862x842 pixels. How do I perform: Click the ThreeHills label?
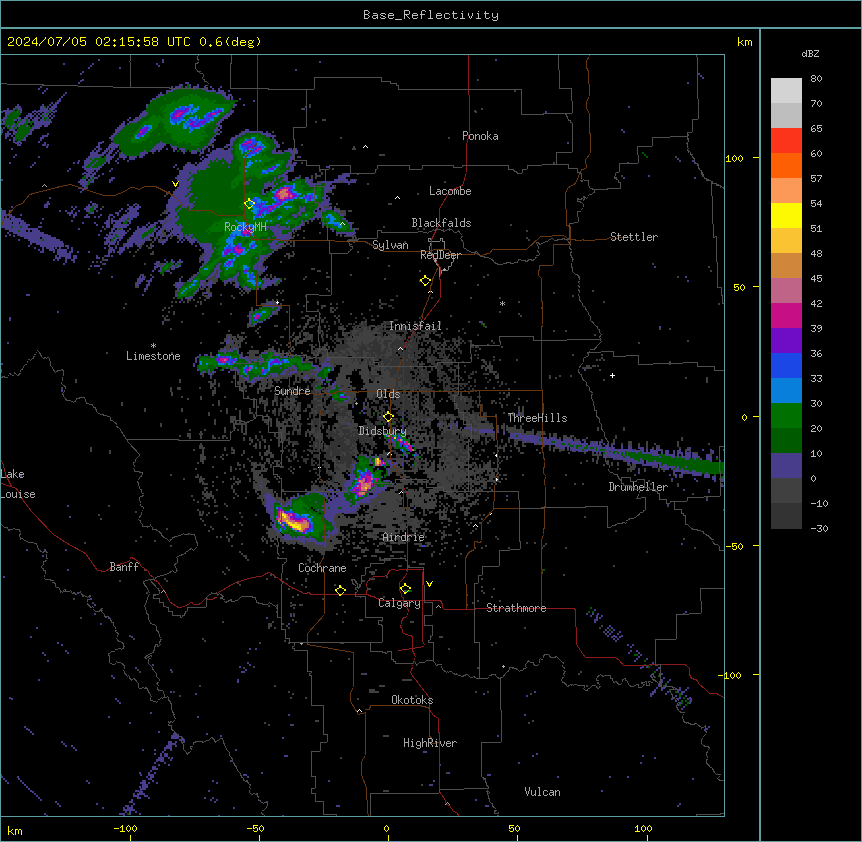pos(537,418)
